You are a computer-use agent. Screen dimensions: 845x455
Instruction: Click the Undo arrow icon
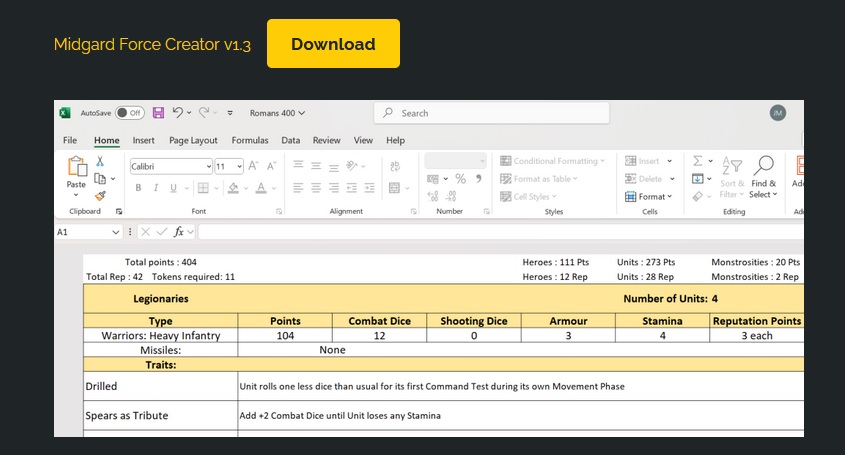tap(177, 112)
